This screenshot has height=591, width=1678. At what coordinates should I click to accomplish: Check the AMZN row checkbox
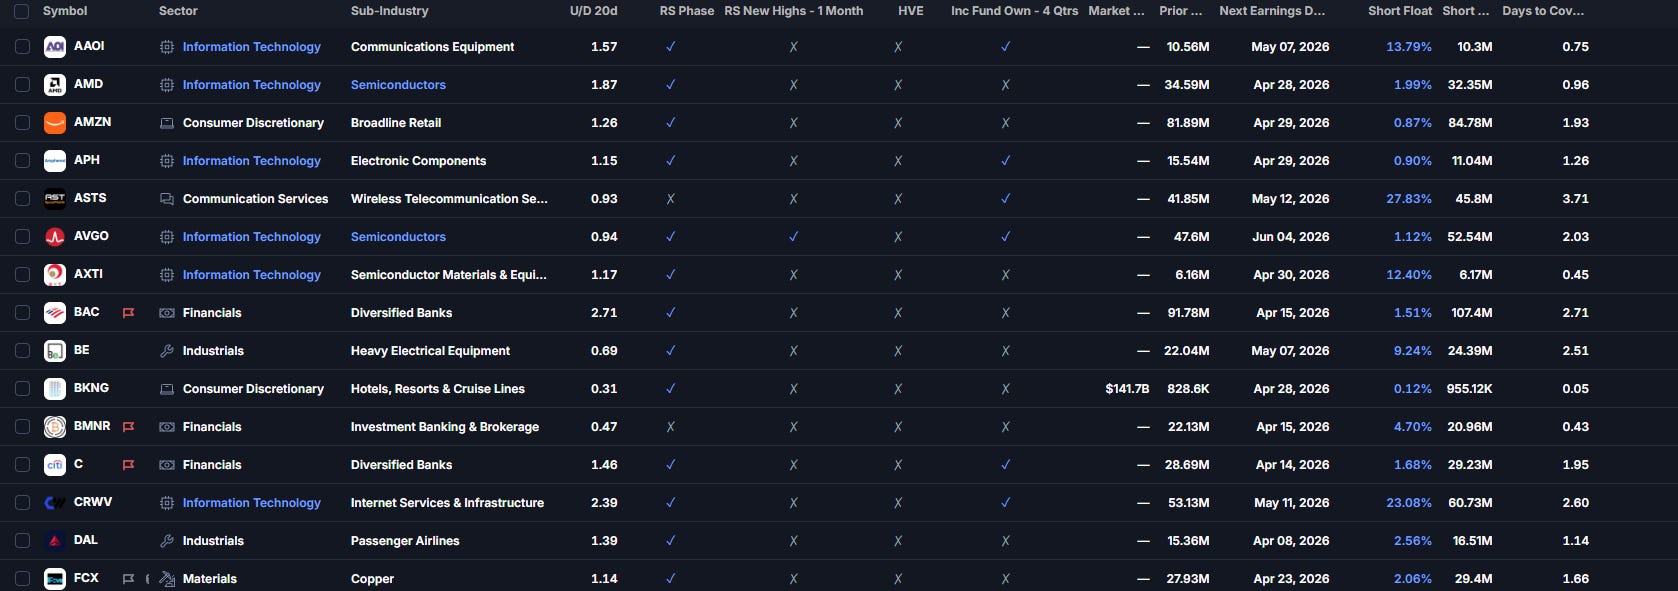tap(22, 123)
